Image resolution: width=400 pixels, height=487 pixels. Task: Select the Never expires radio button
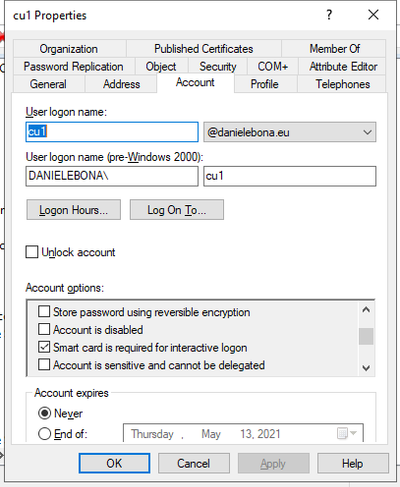click(x=44, y=413)
